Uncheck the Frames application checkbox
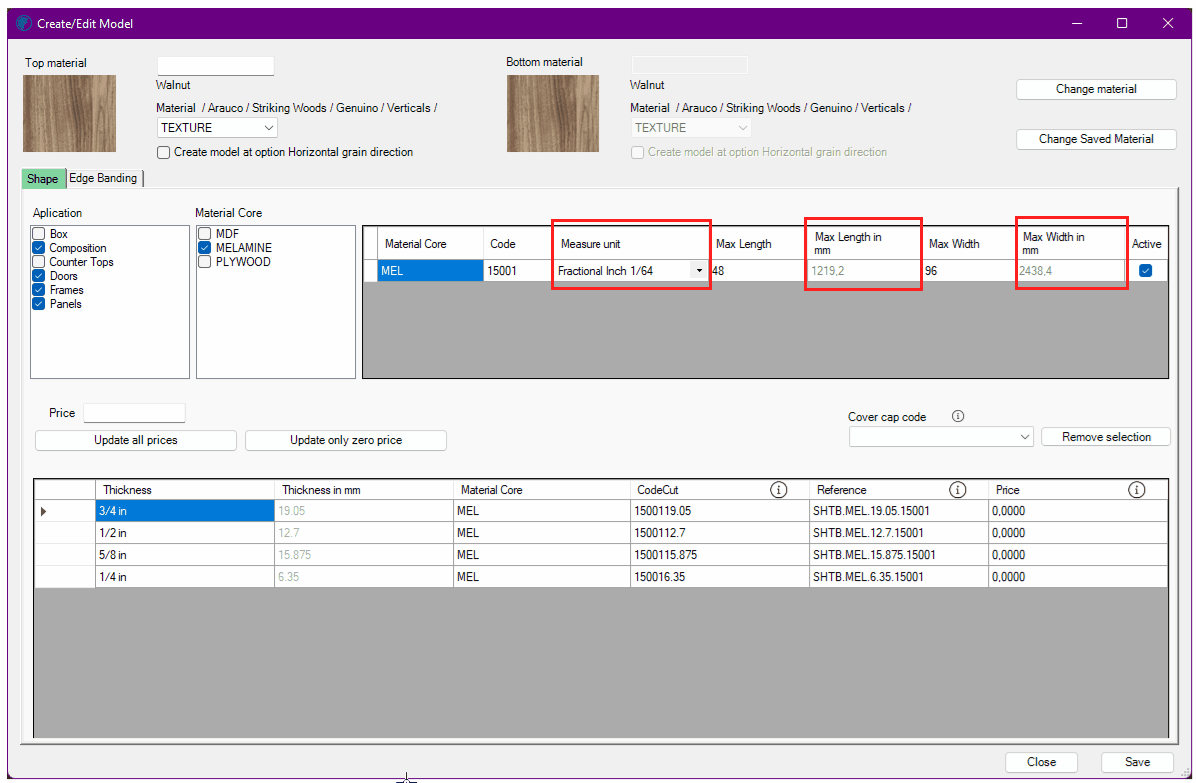Image resolution: width=1196 pixels, height=783 pixels. 39,290
